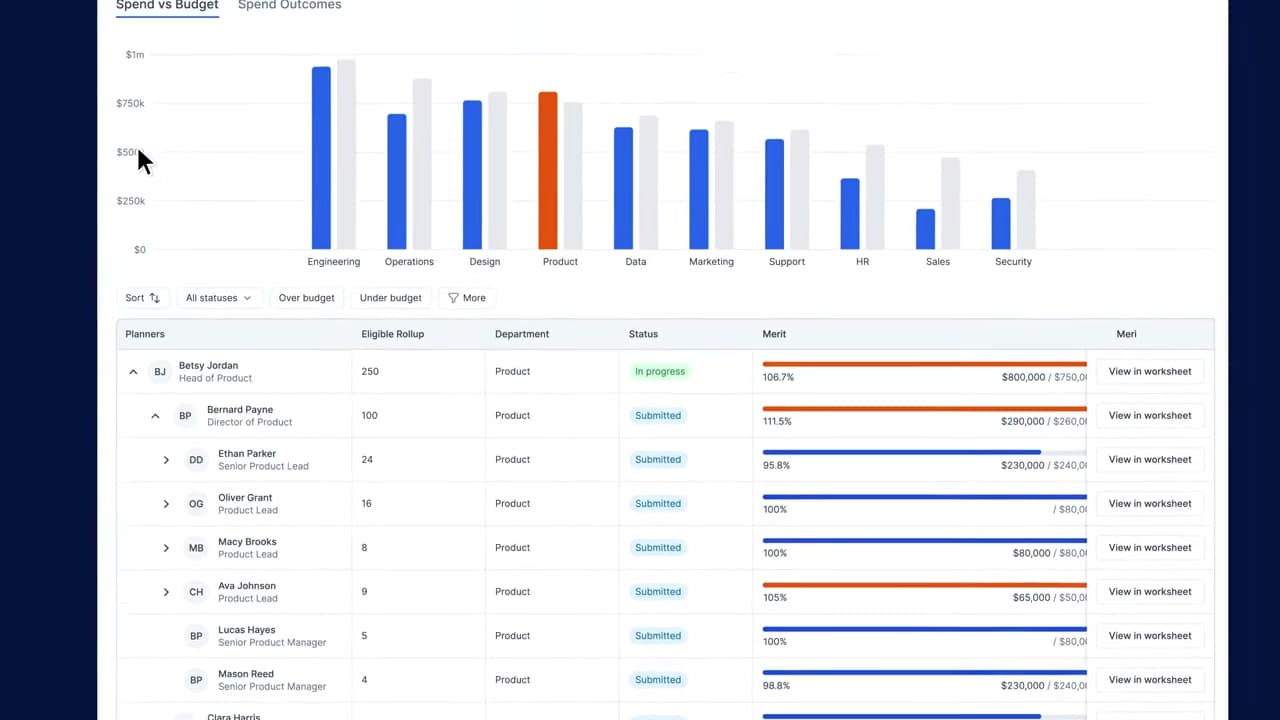Click Operations blue spend bar
The height and width of the screenshot is (720, 1280).
click(x=397, y=182)
